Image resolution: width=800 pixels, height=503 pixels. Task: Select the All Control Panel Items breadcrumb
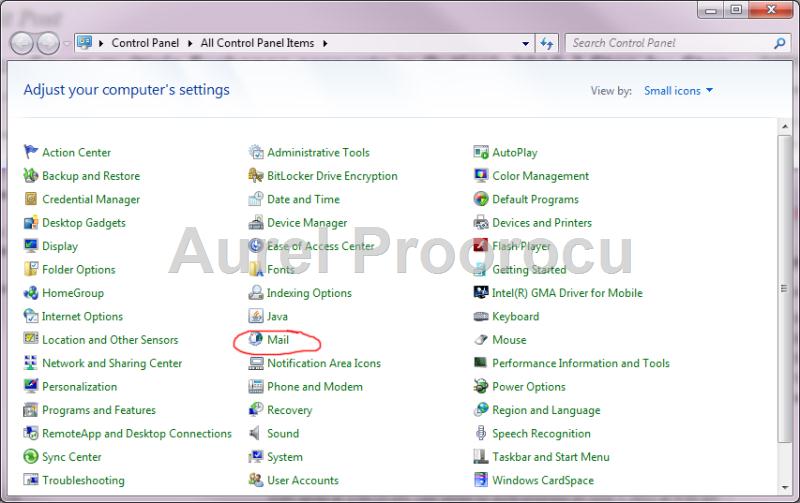point(257,43)
